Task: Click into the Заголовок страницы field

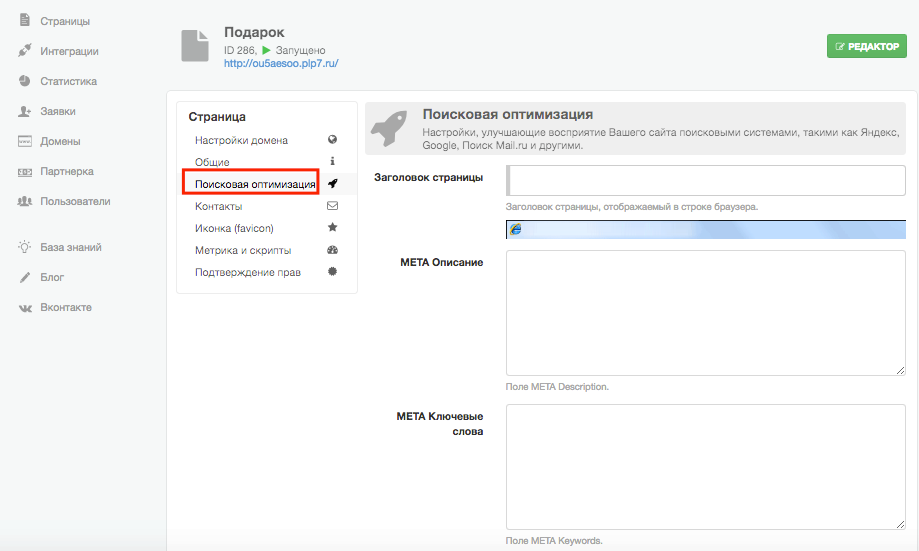Action: pos(706,181)
